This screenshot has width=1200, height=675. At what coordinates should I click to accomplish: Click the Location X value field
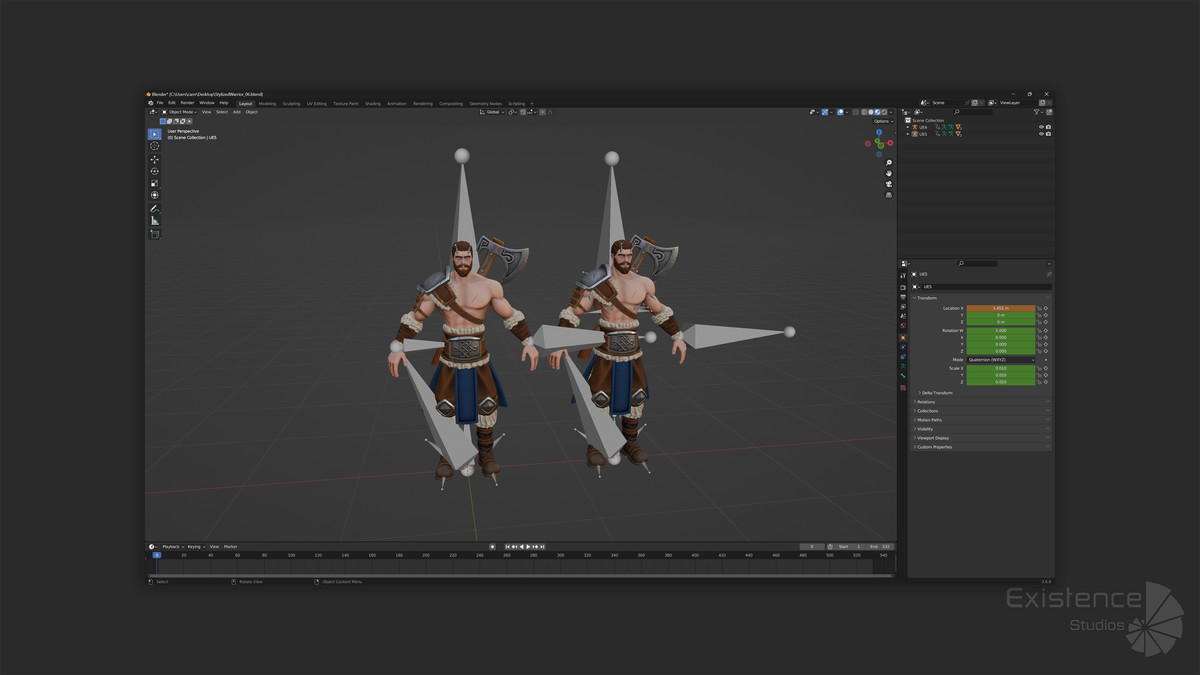(1001, 308)
